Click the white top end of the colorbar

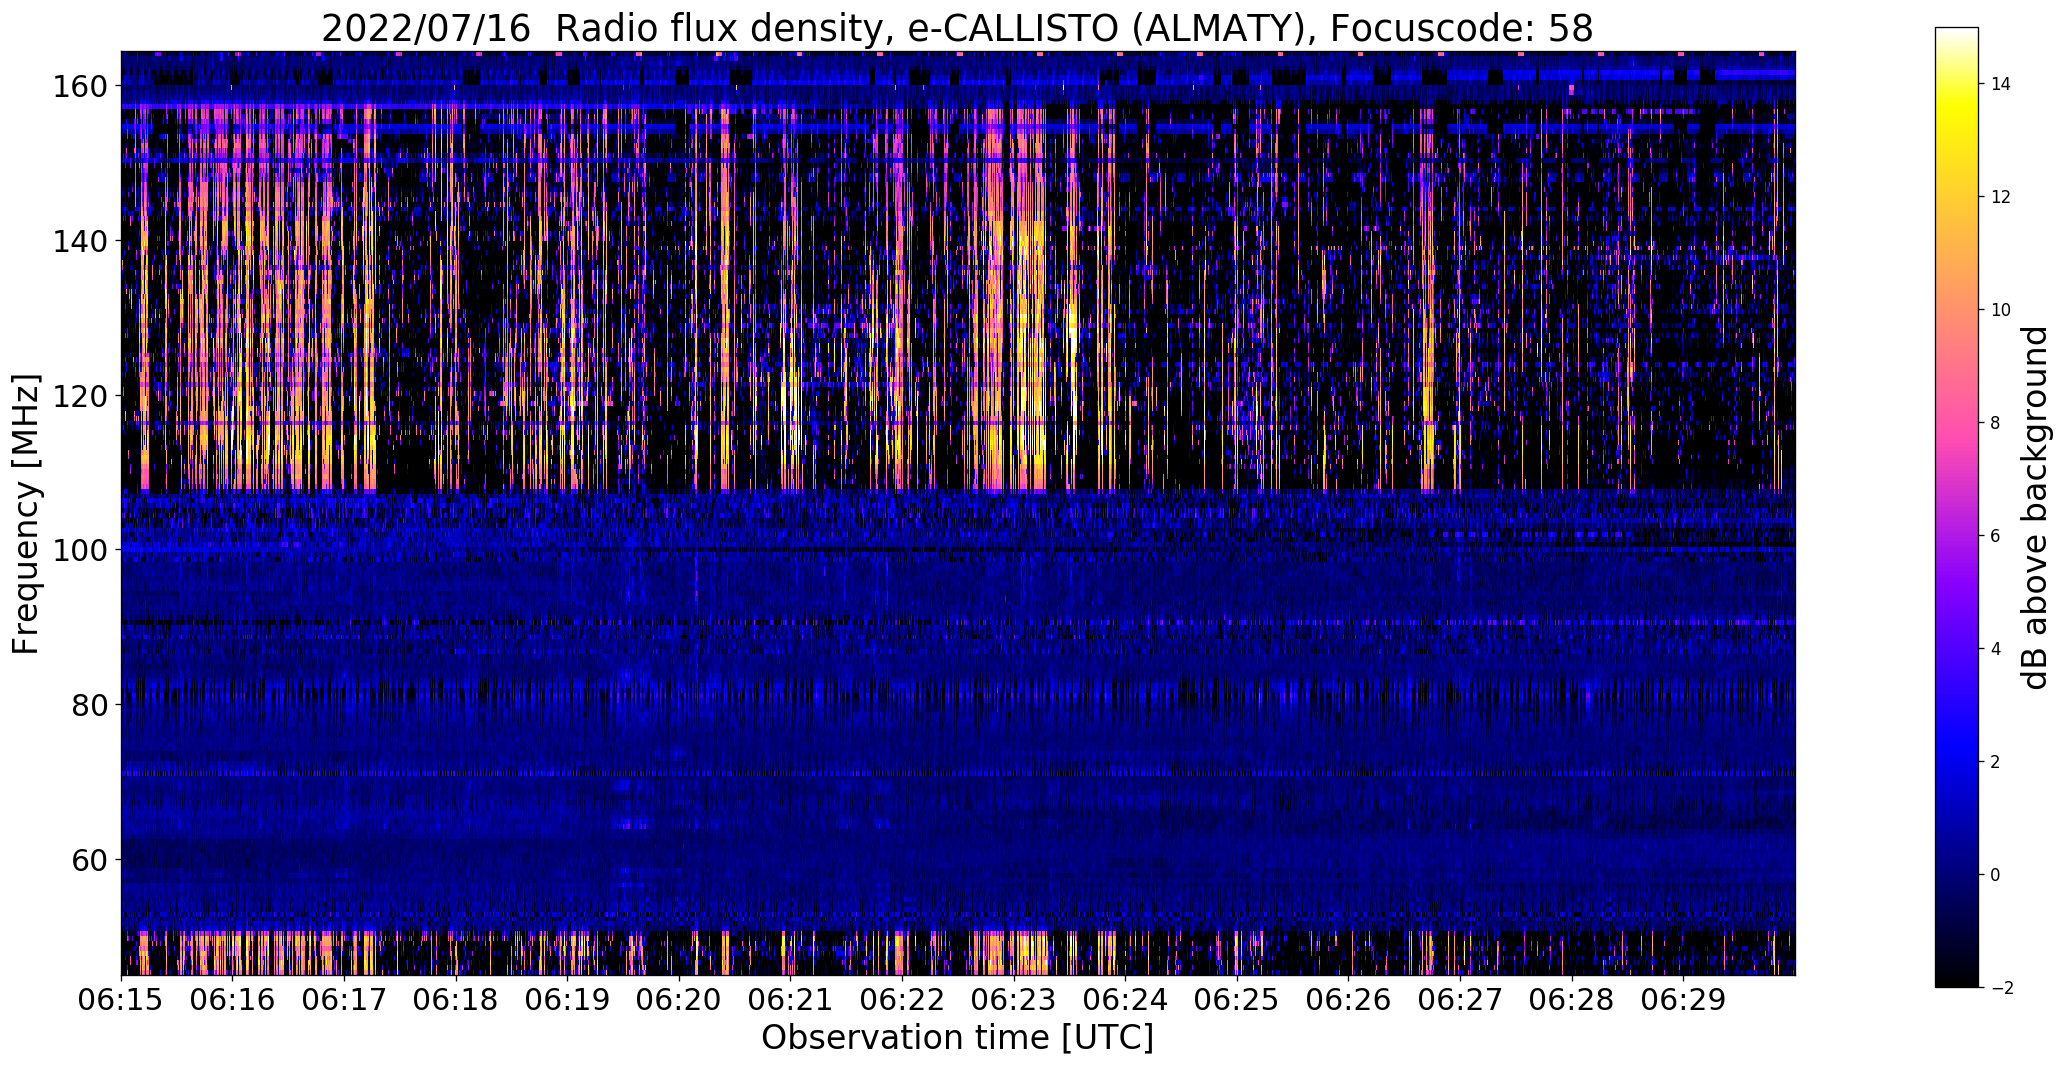tap(1957, 33)
